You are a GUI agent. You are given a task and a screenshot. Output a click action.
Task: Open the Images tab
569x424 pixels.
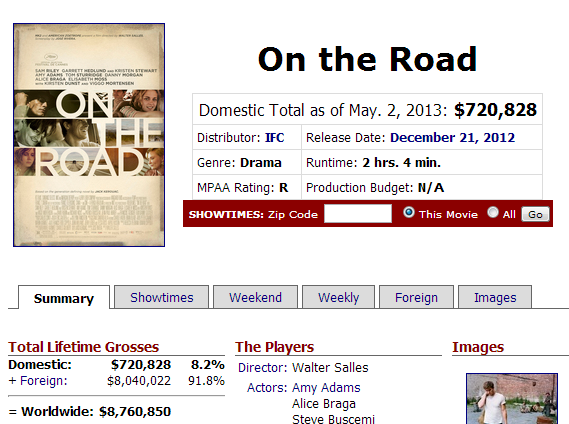pos(495,297)
